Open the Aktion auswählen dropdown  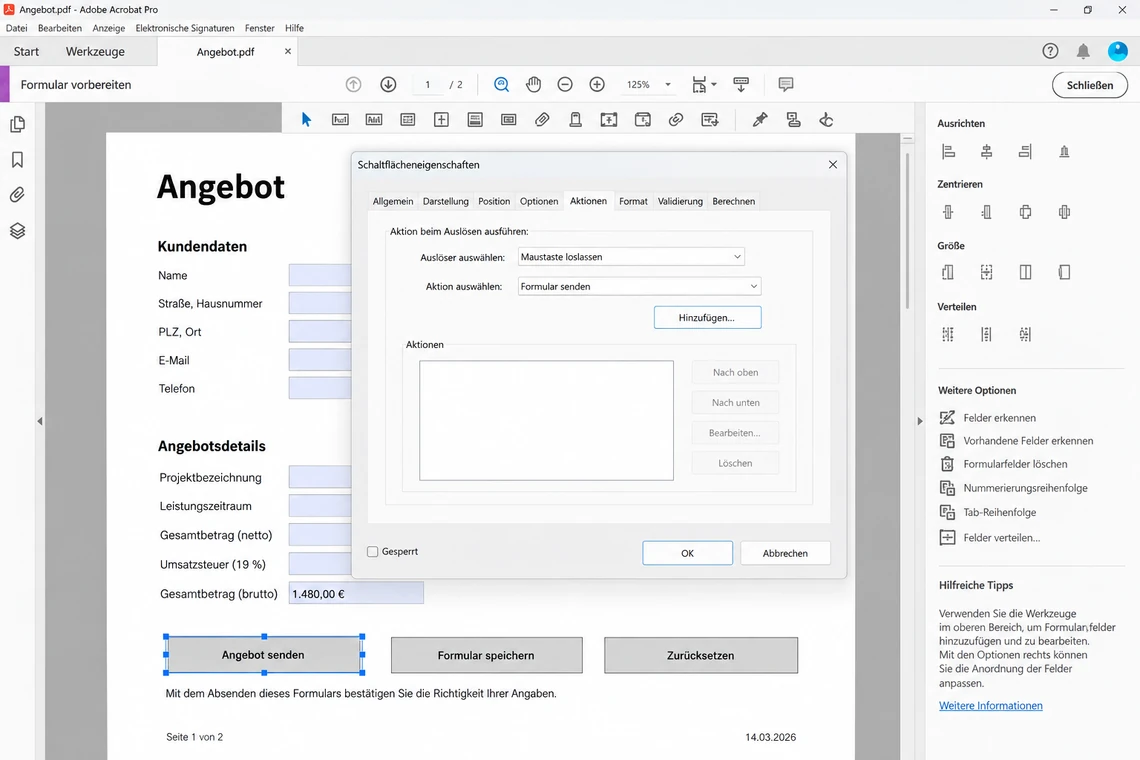[639, 287]
